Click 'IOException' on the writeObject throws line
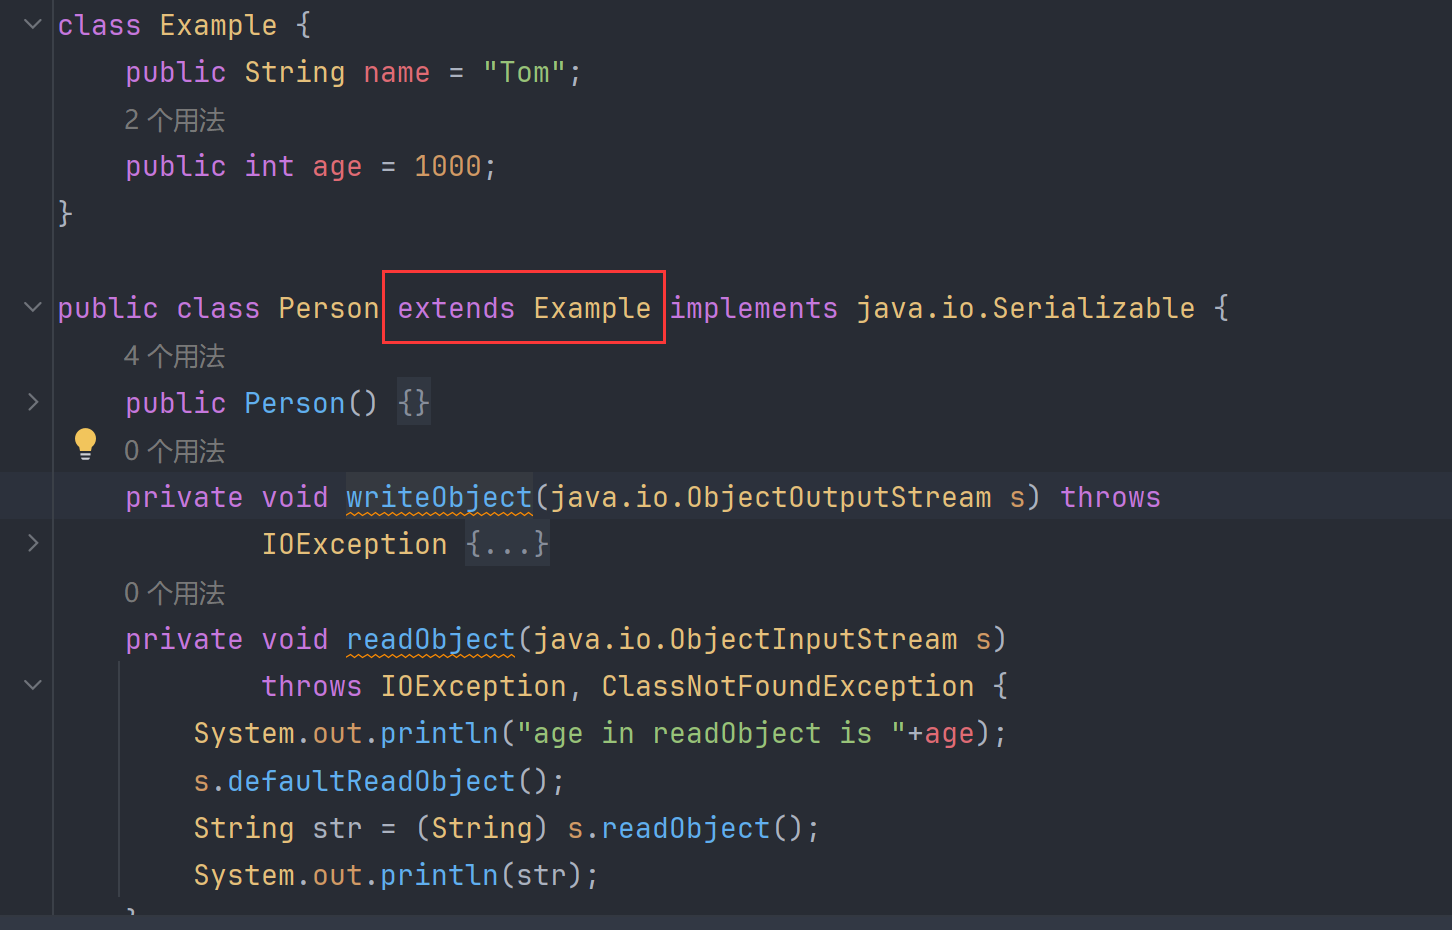This screenshot has height=930, width=1452. point(354,544)
